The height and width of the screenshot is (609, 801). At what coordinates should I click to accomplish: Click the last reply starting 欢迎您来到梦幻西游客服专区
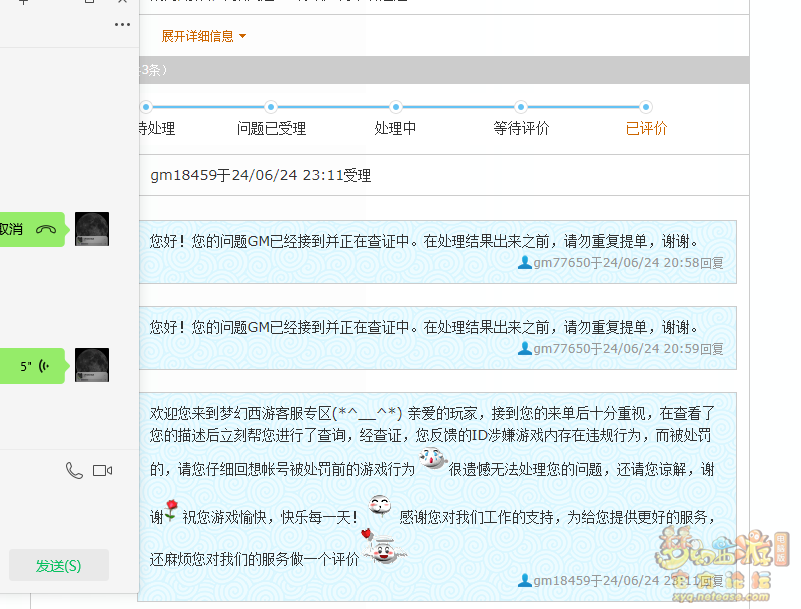click(x=438, y=497)
